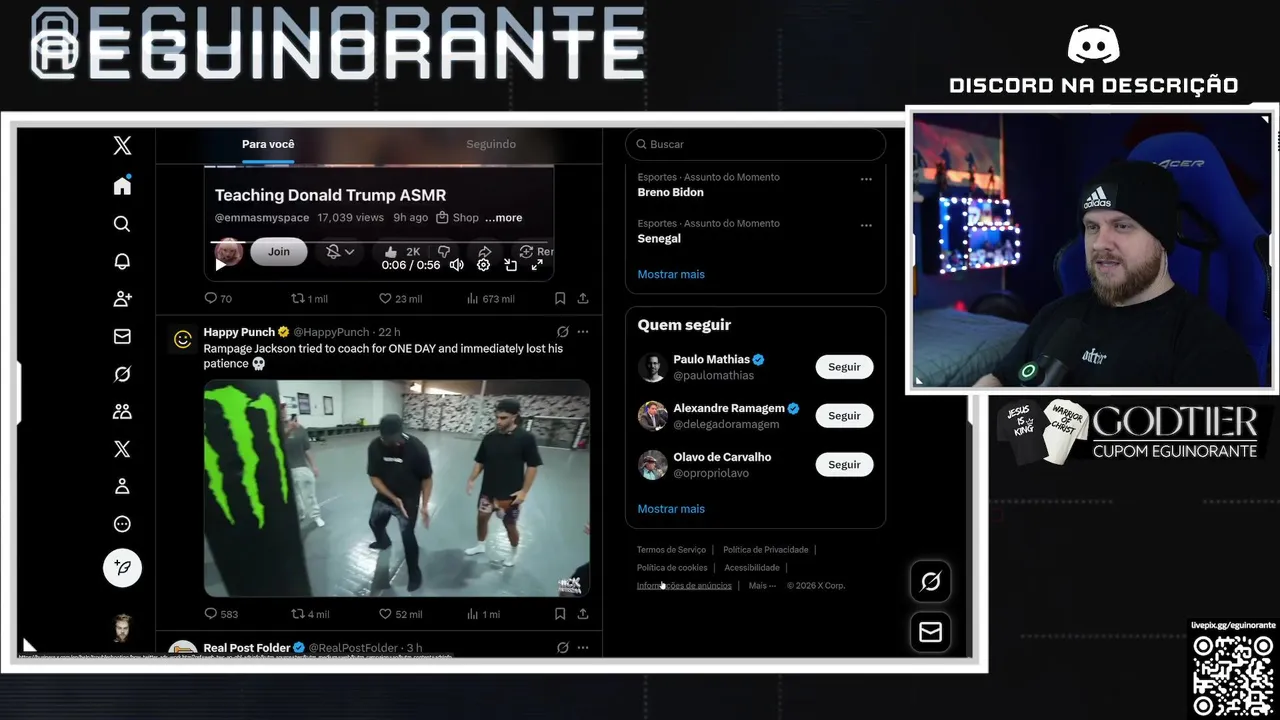Open the Breno Bidon trending topic
The width and height of the screenshot is (1280, 720).
click(670, 192)
